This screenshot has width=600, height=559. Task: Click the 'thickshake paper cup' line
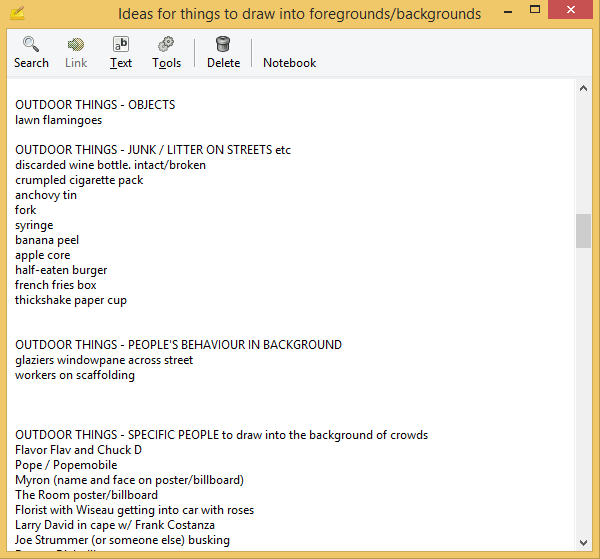click(x=71, y=300)
